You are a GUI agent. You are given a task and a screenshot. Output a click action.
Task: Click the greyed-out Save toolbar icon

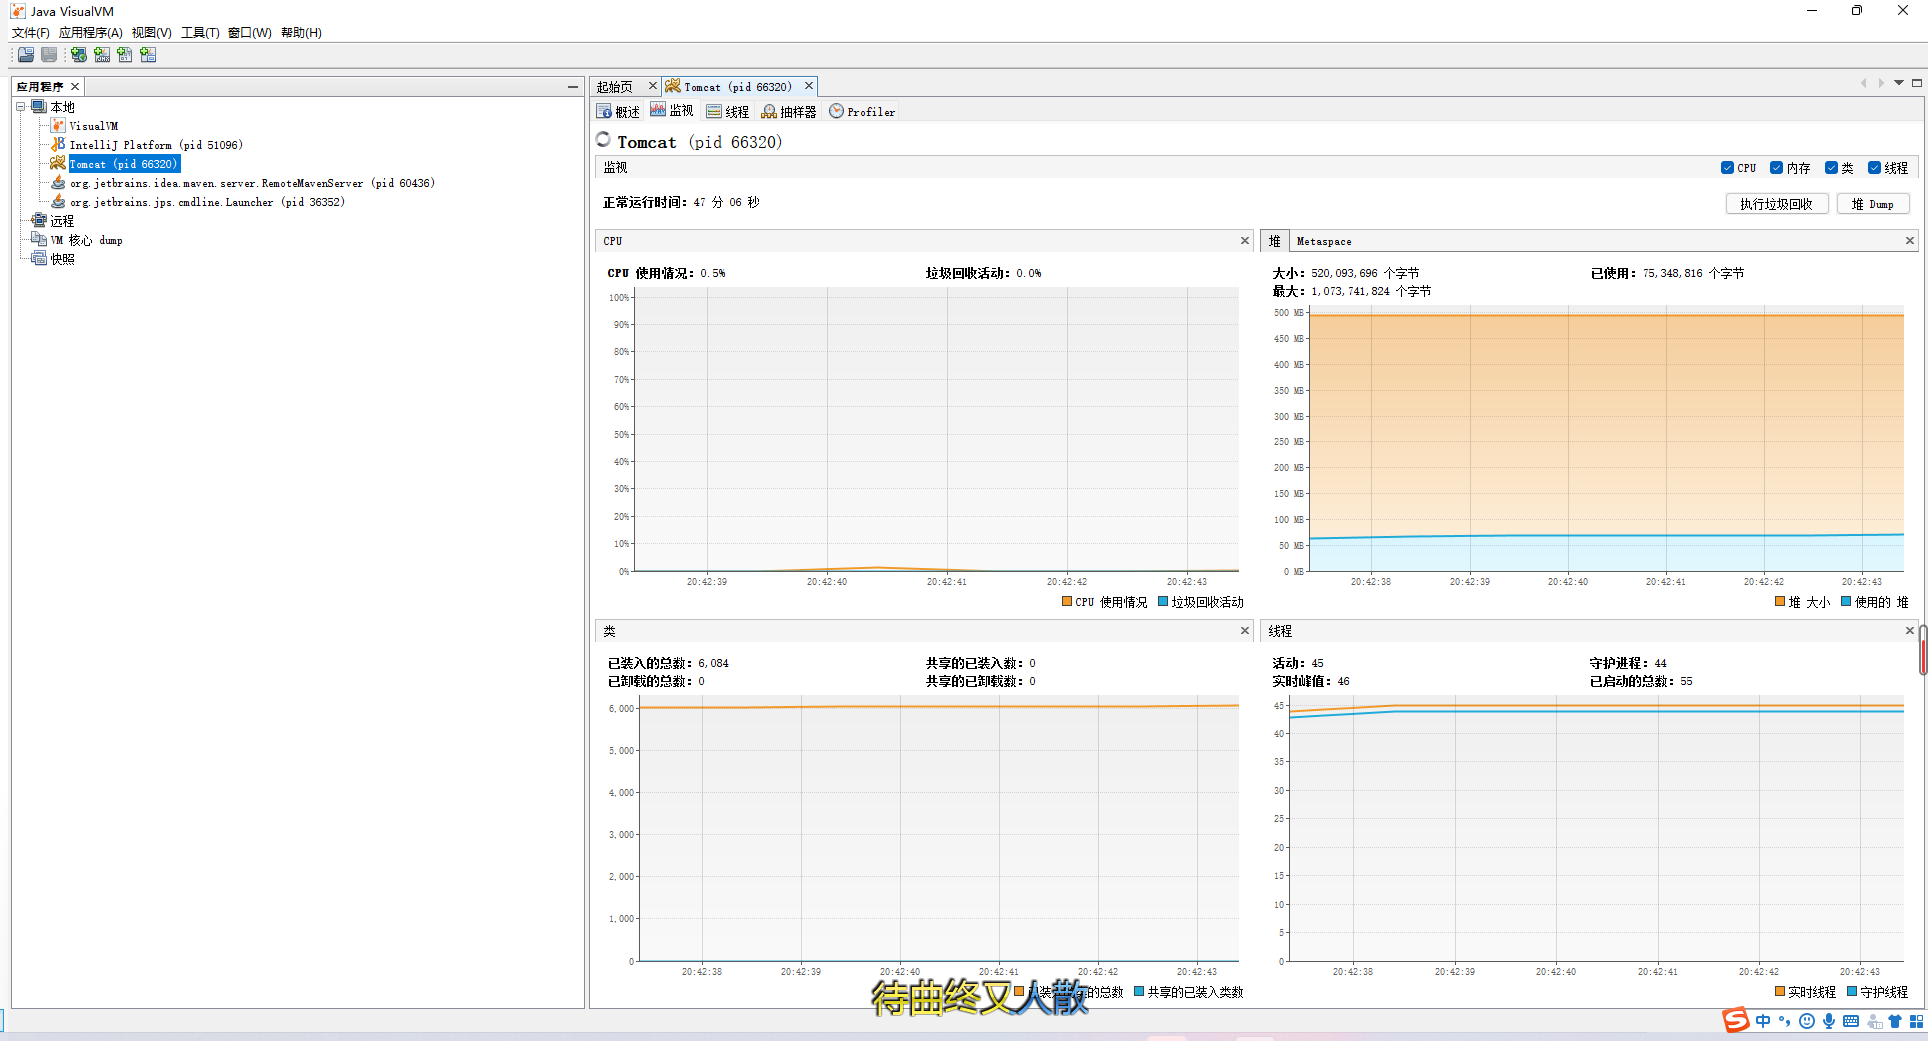49,55
